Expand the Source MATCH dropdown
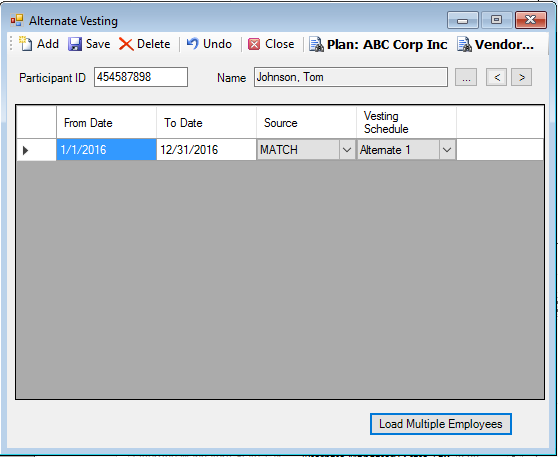The image size is (558, 457). click(347, 150)
